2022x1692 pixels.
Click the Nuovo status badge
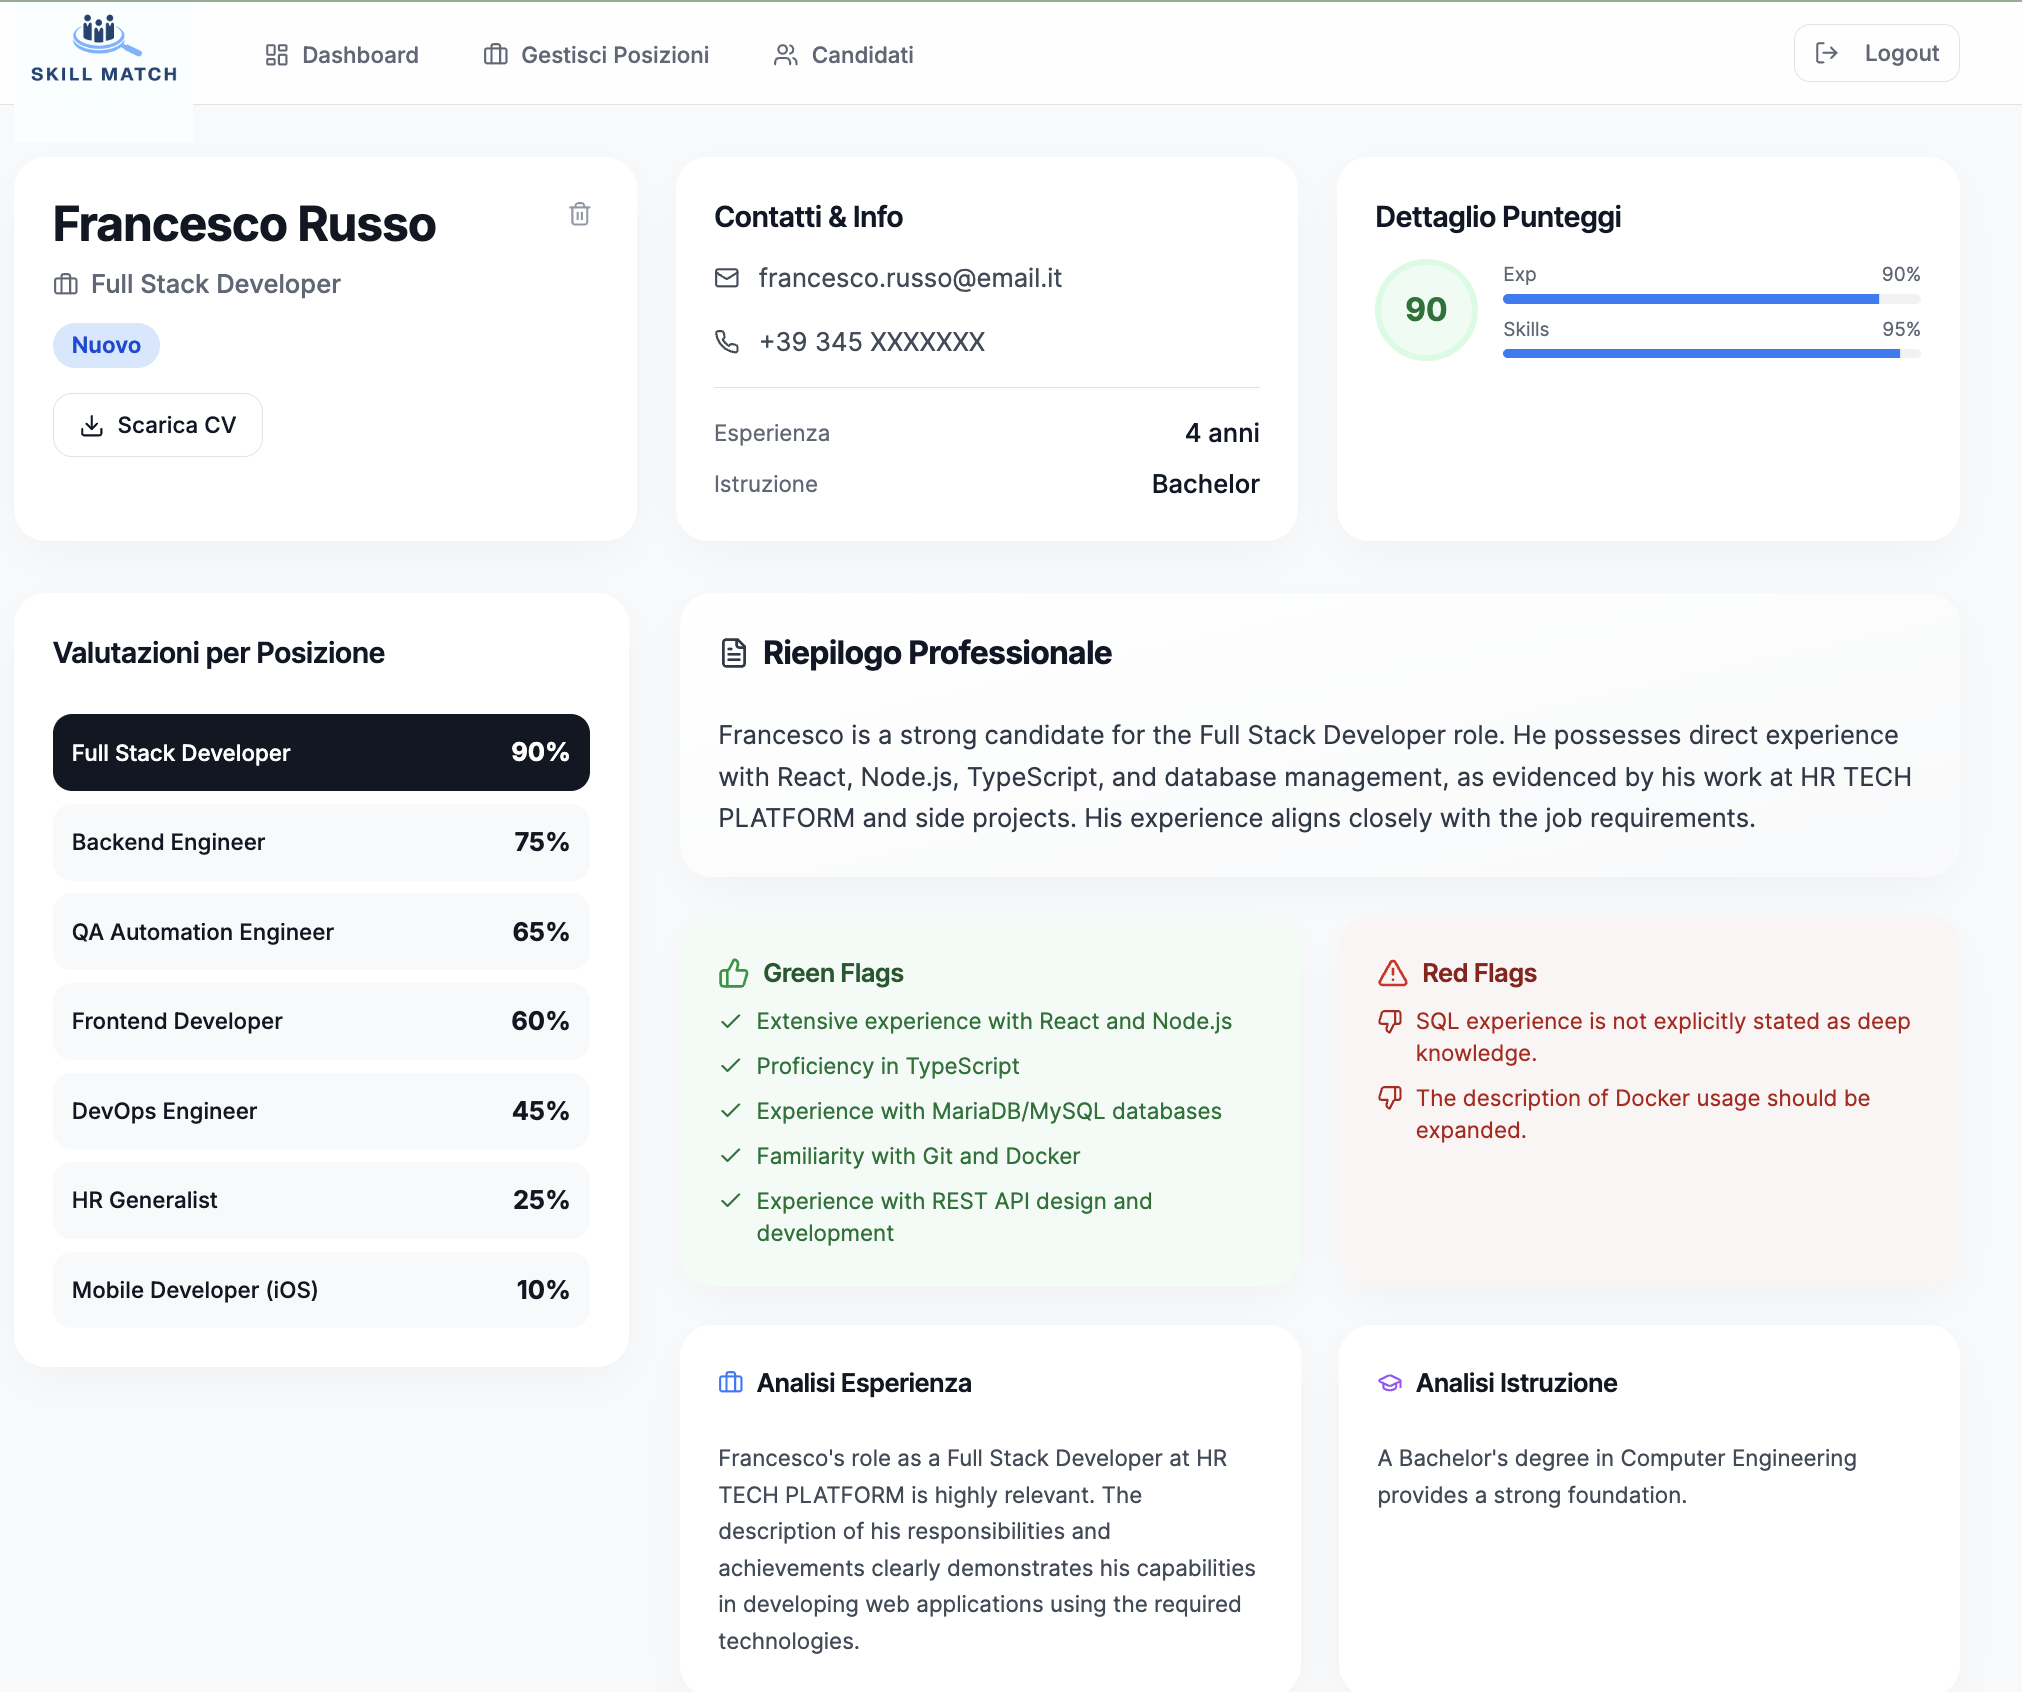tap(106, 345)
